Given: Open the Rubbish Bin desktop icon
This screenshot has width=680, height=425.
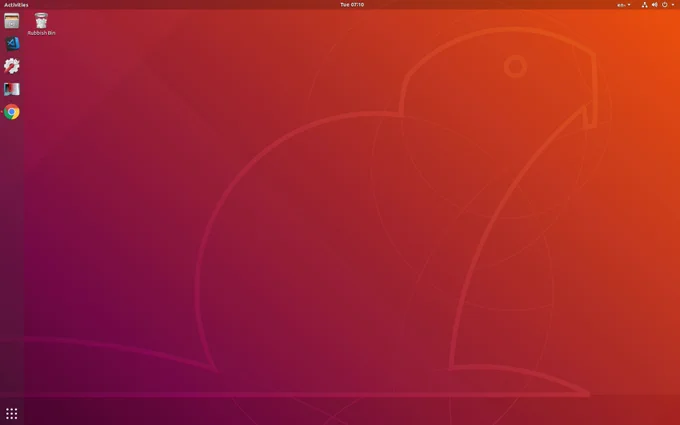Looking at the screenshot, I should pos(41,24).
